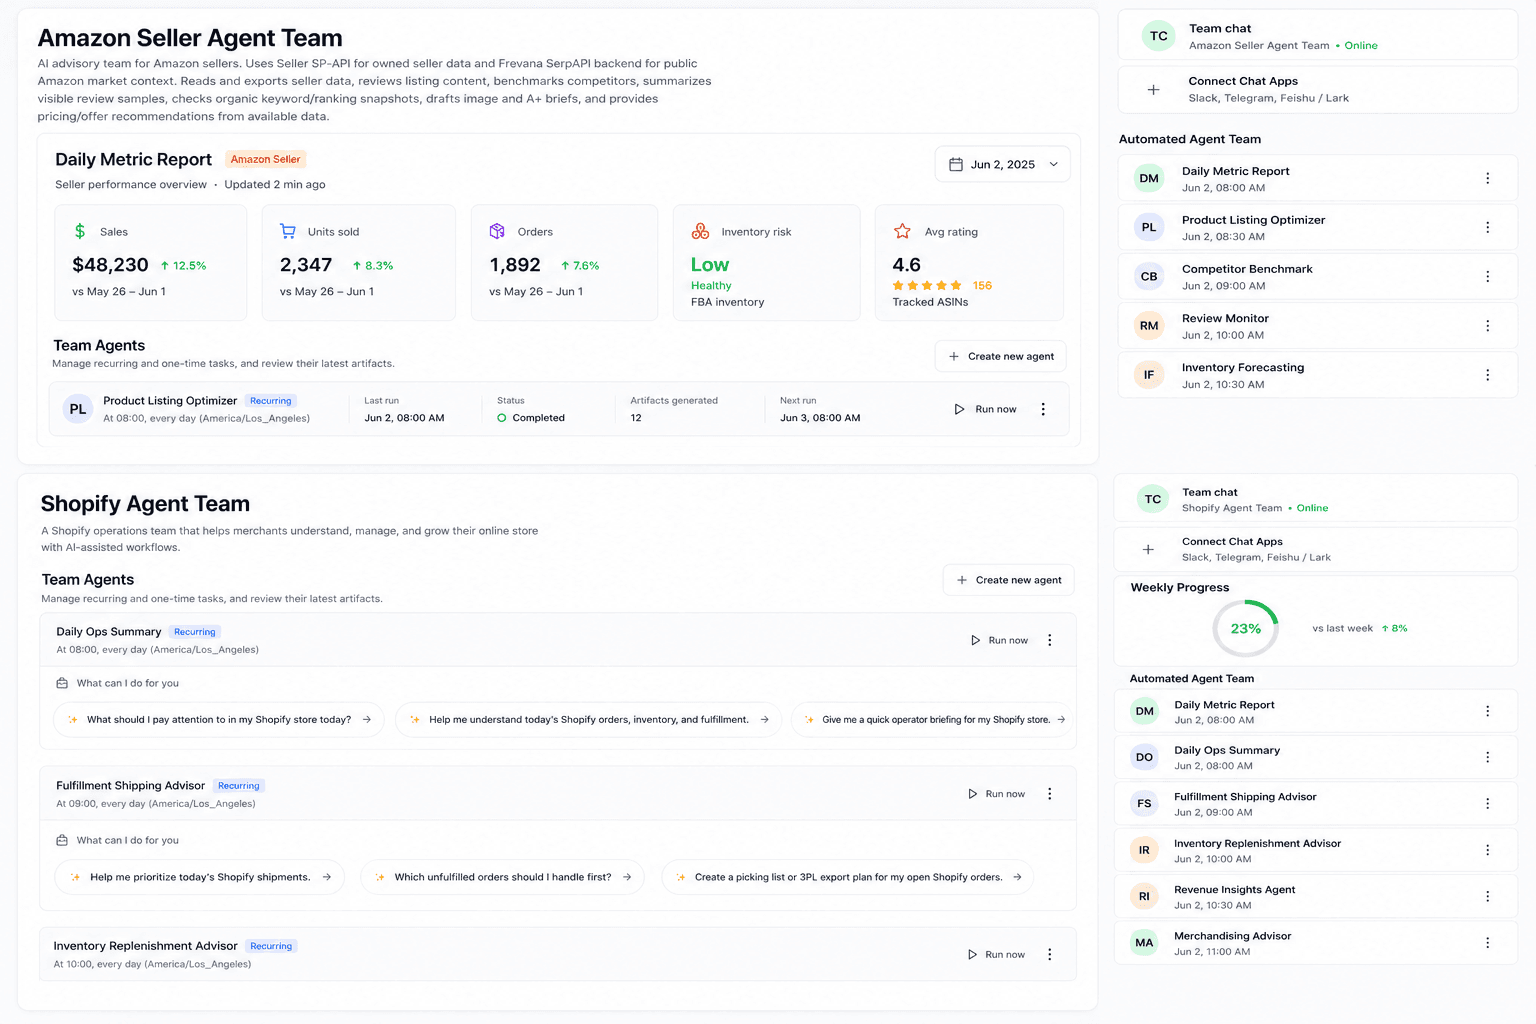Select prompt 'What should I pay attention to'
The width and height of the screenshot is (1536, 1024).
[219, 720]
